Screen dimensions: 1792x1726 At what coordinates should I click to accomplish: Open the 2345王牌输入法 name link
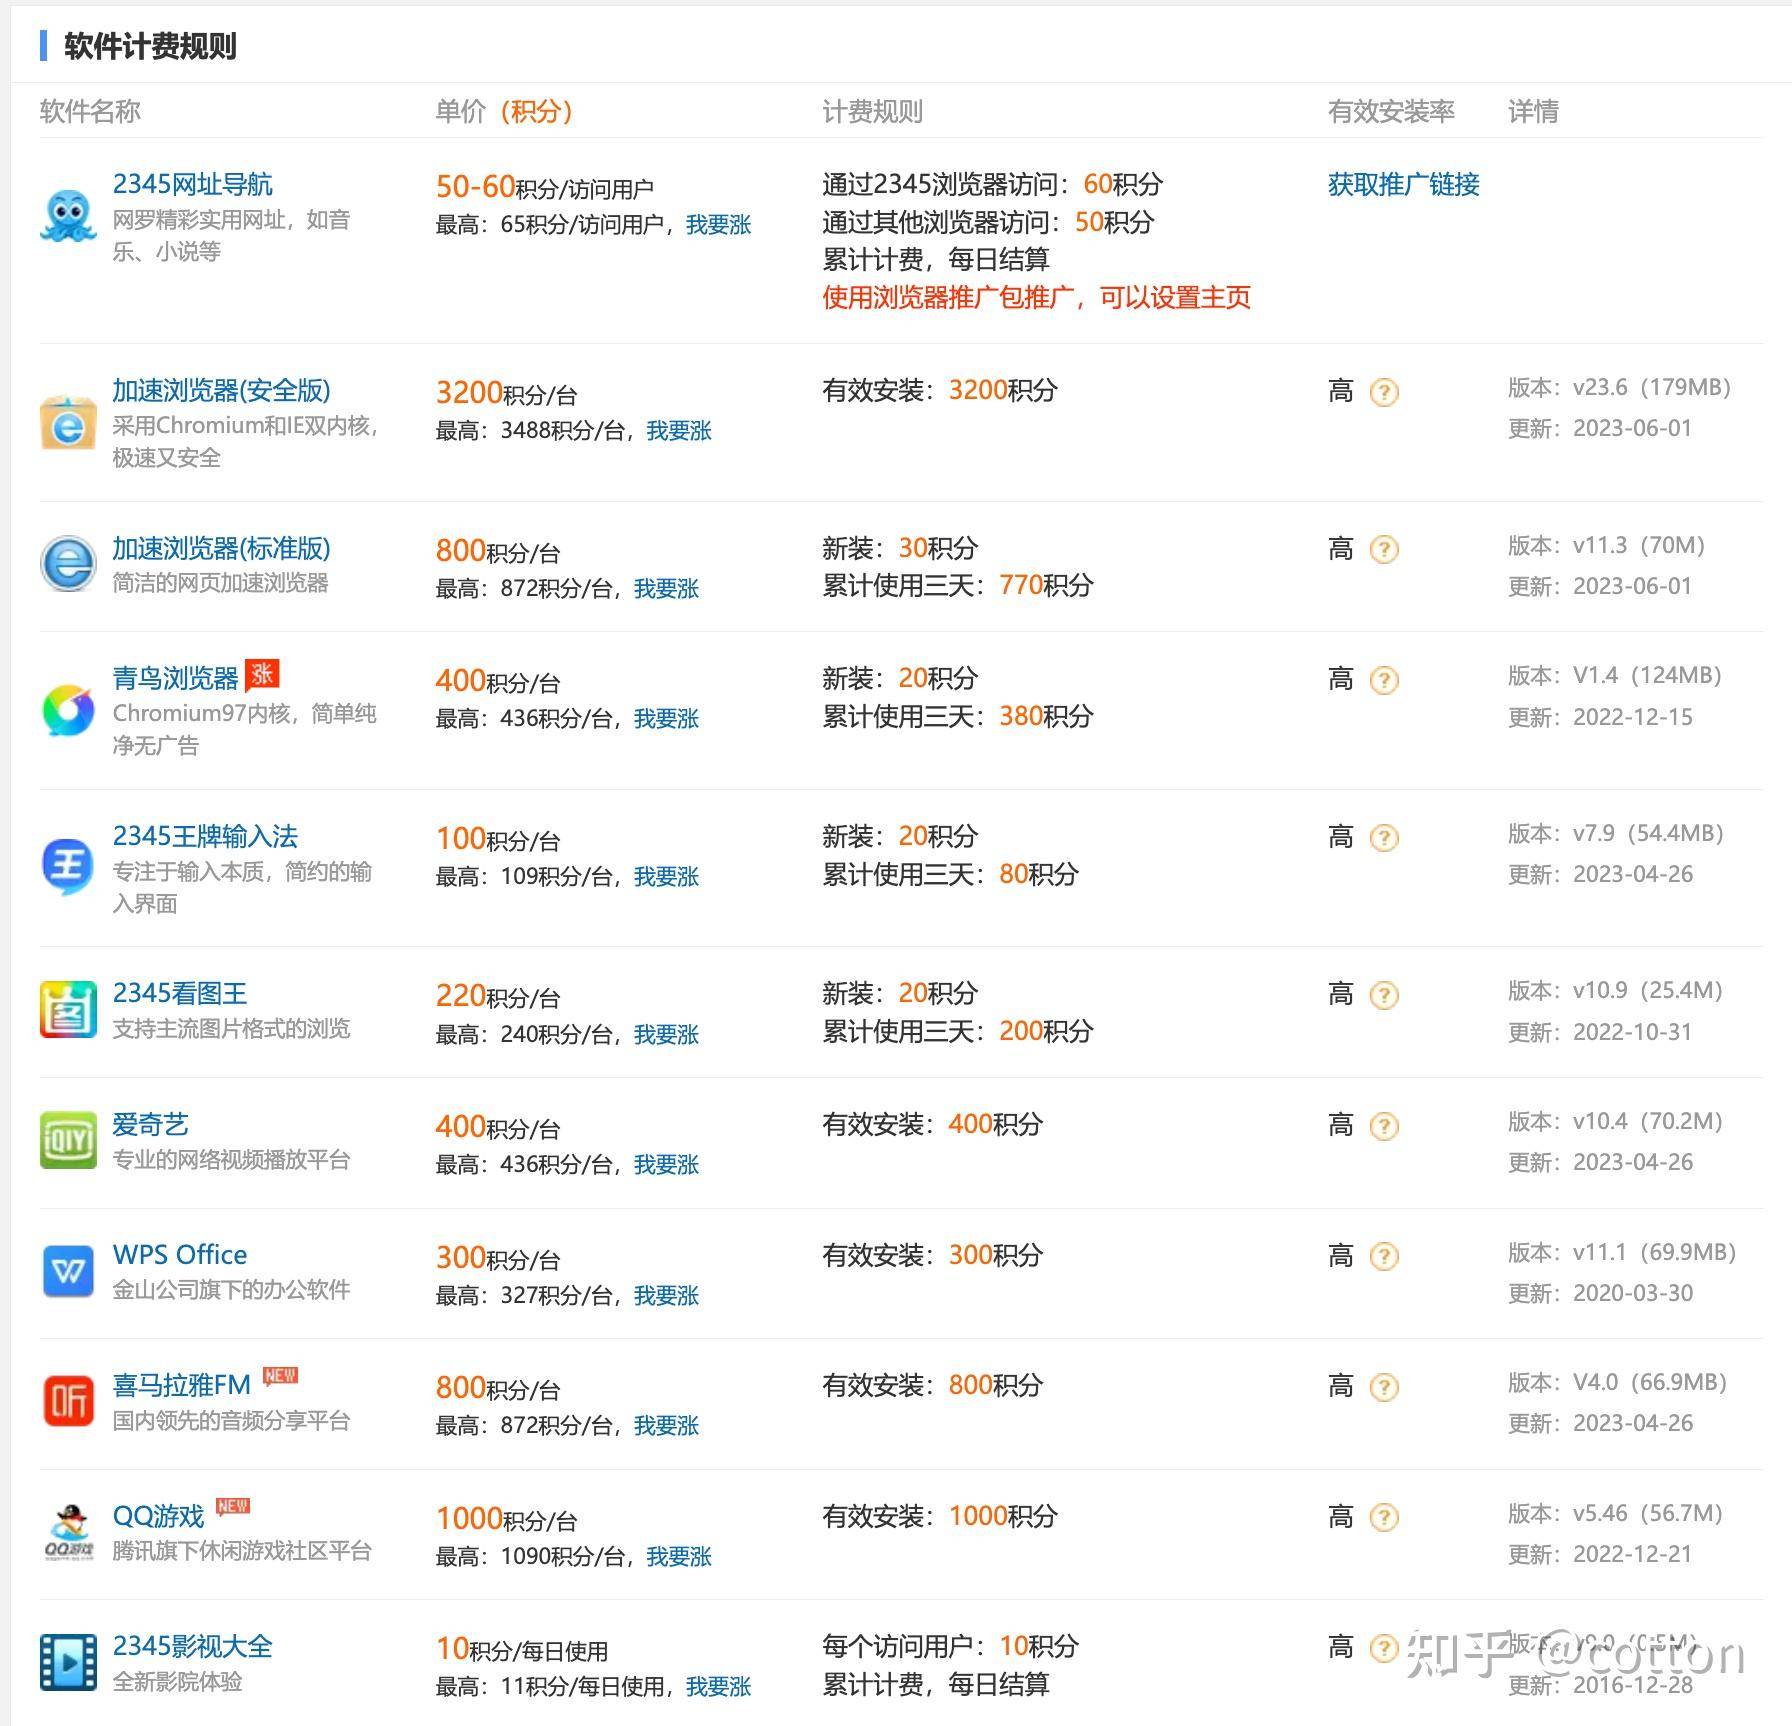coord(205,836)
